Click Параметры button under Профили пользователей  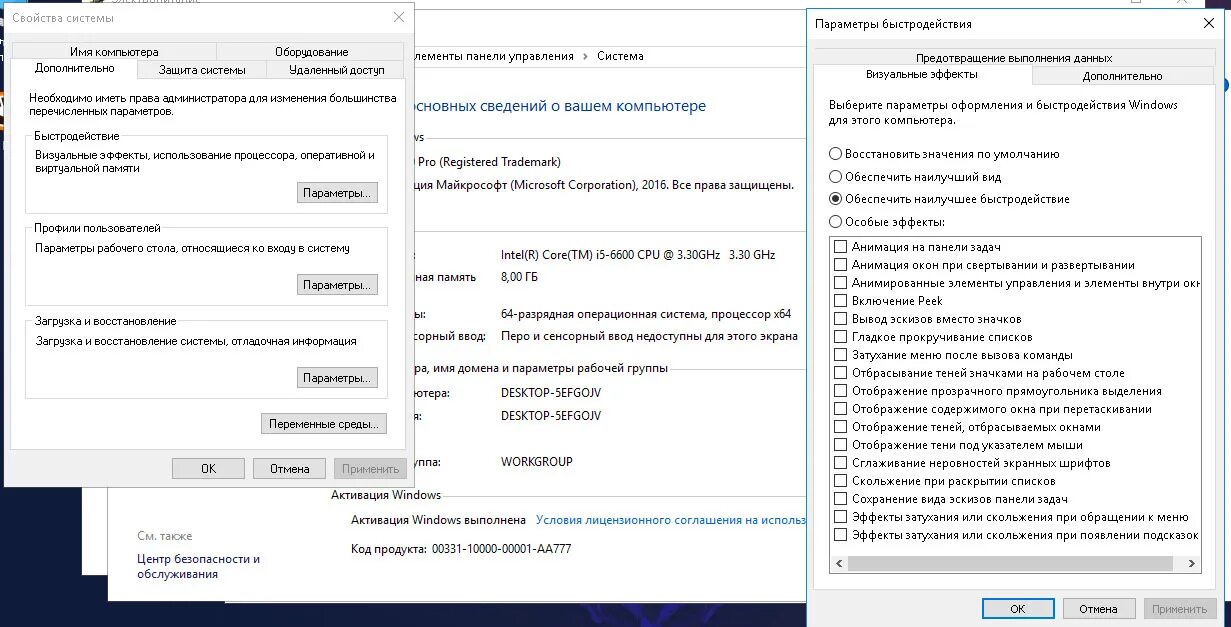coord(338,285)
